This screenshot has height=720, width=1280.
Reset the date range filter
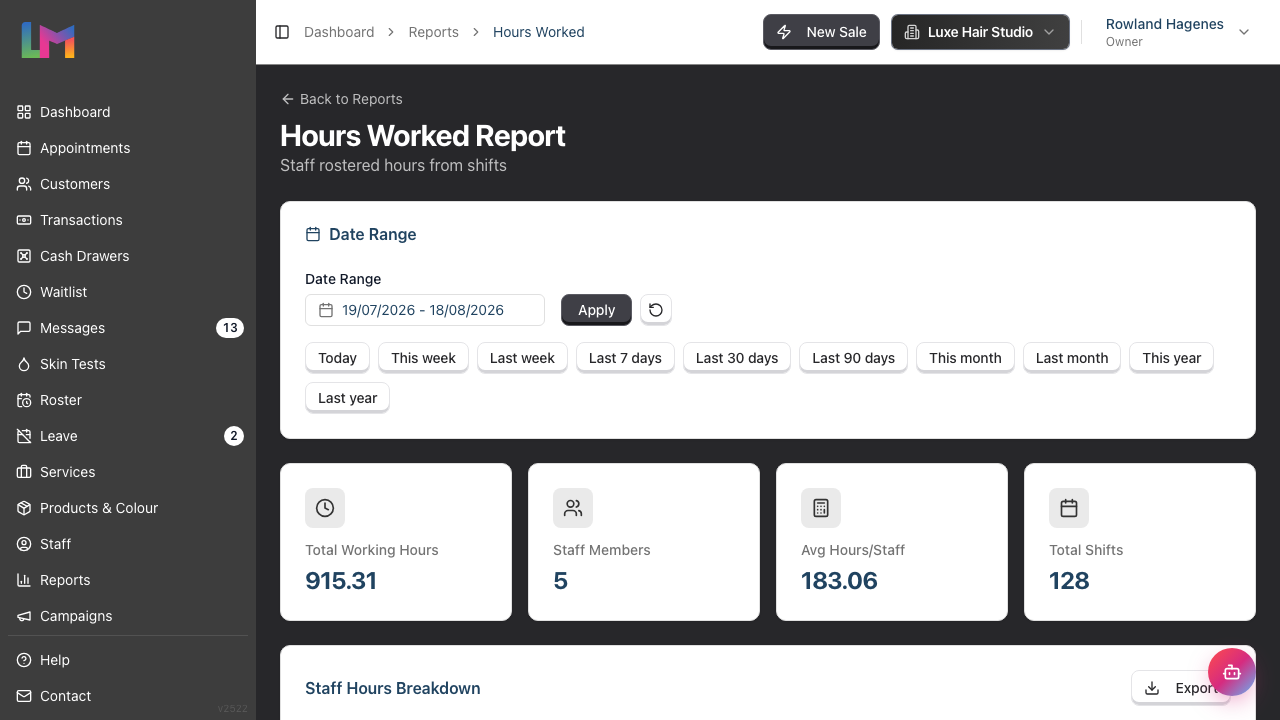tap(656, 310)
